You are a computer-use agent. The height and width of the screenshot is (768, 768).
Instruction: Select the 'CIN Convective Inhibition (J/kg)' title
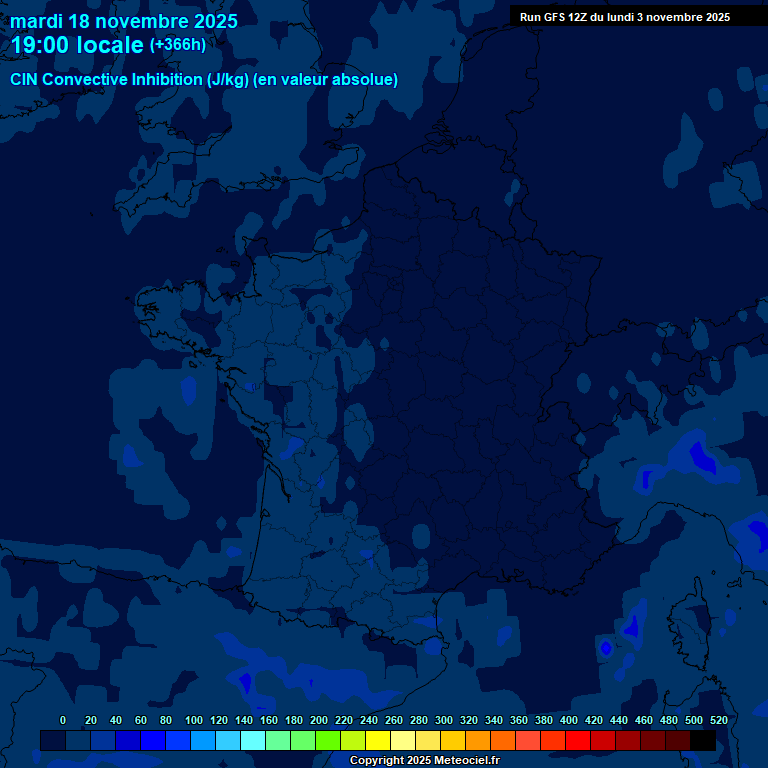tap(129, 79)
